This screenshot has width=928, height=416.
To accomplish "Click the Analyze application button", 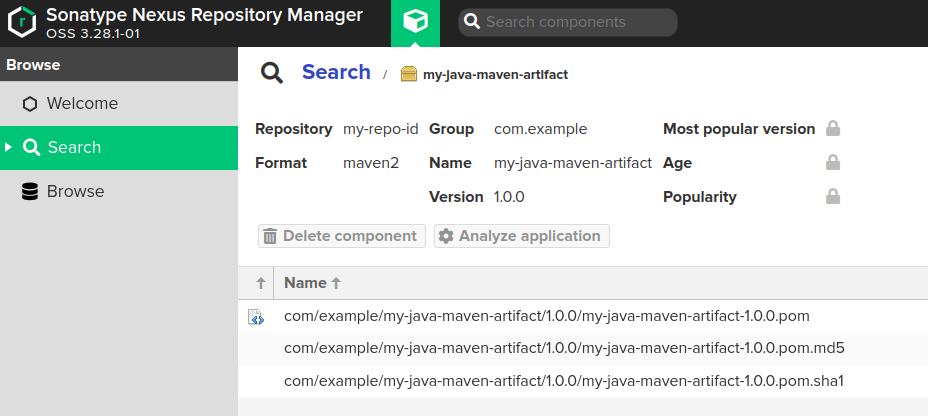I will [x=521, y=236].
